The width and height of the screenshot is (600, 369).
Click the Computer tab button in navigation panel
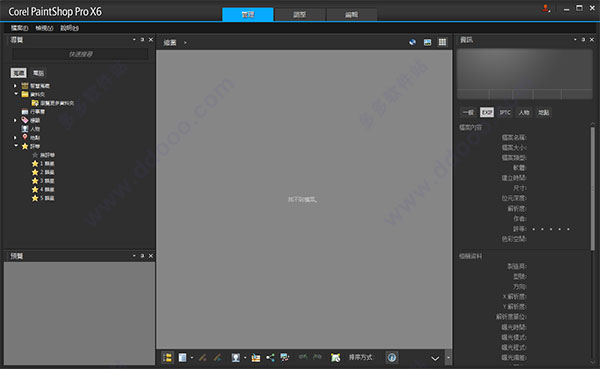[x=38, y=73]
